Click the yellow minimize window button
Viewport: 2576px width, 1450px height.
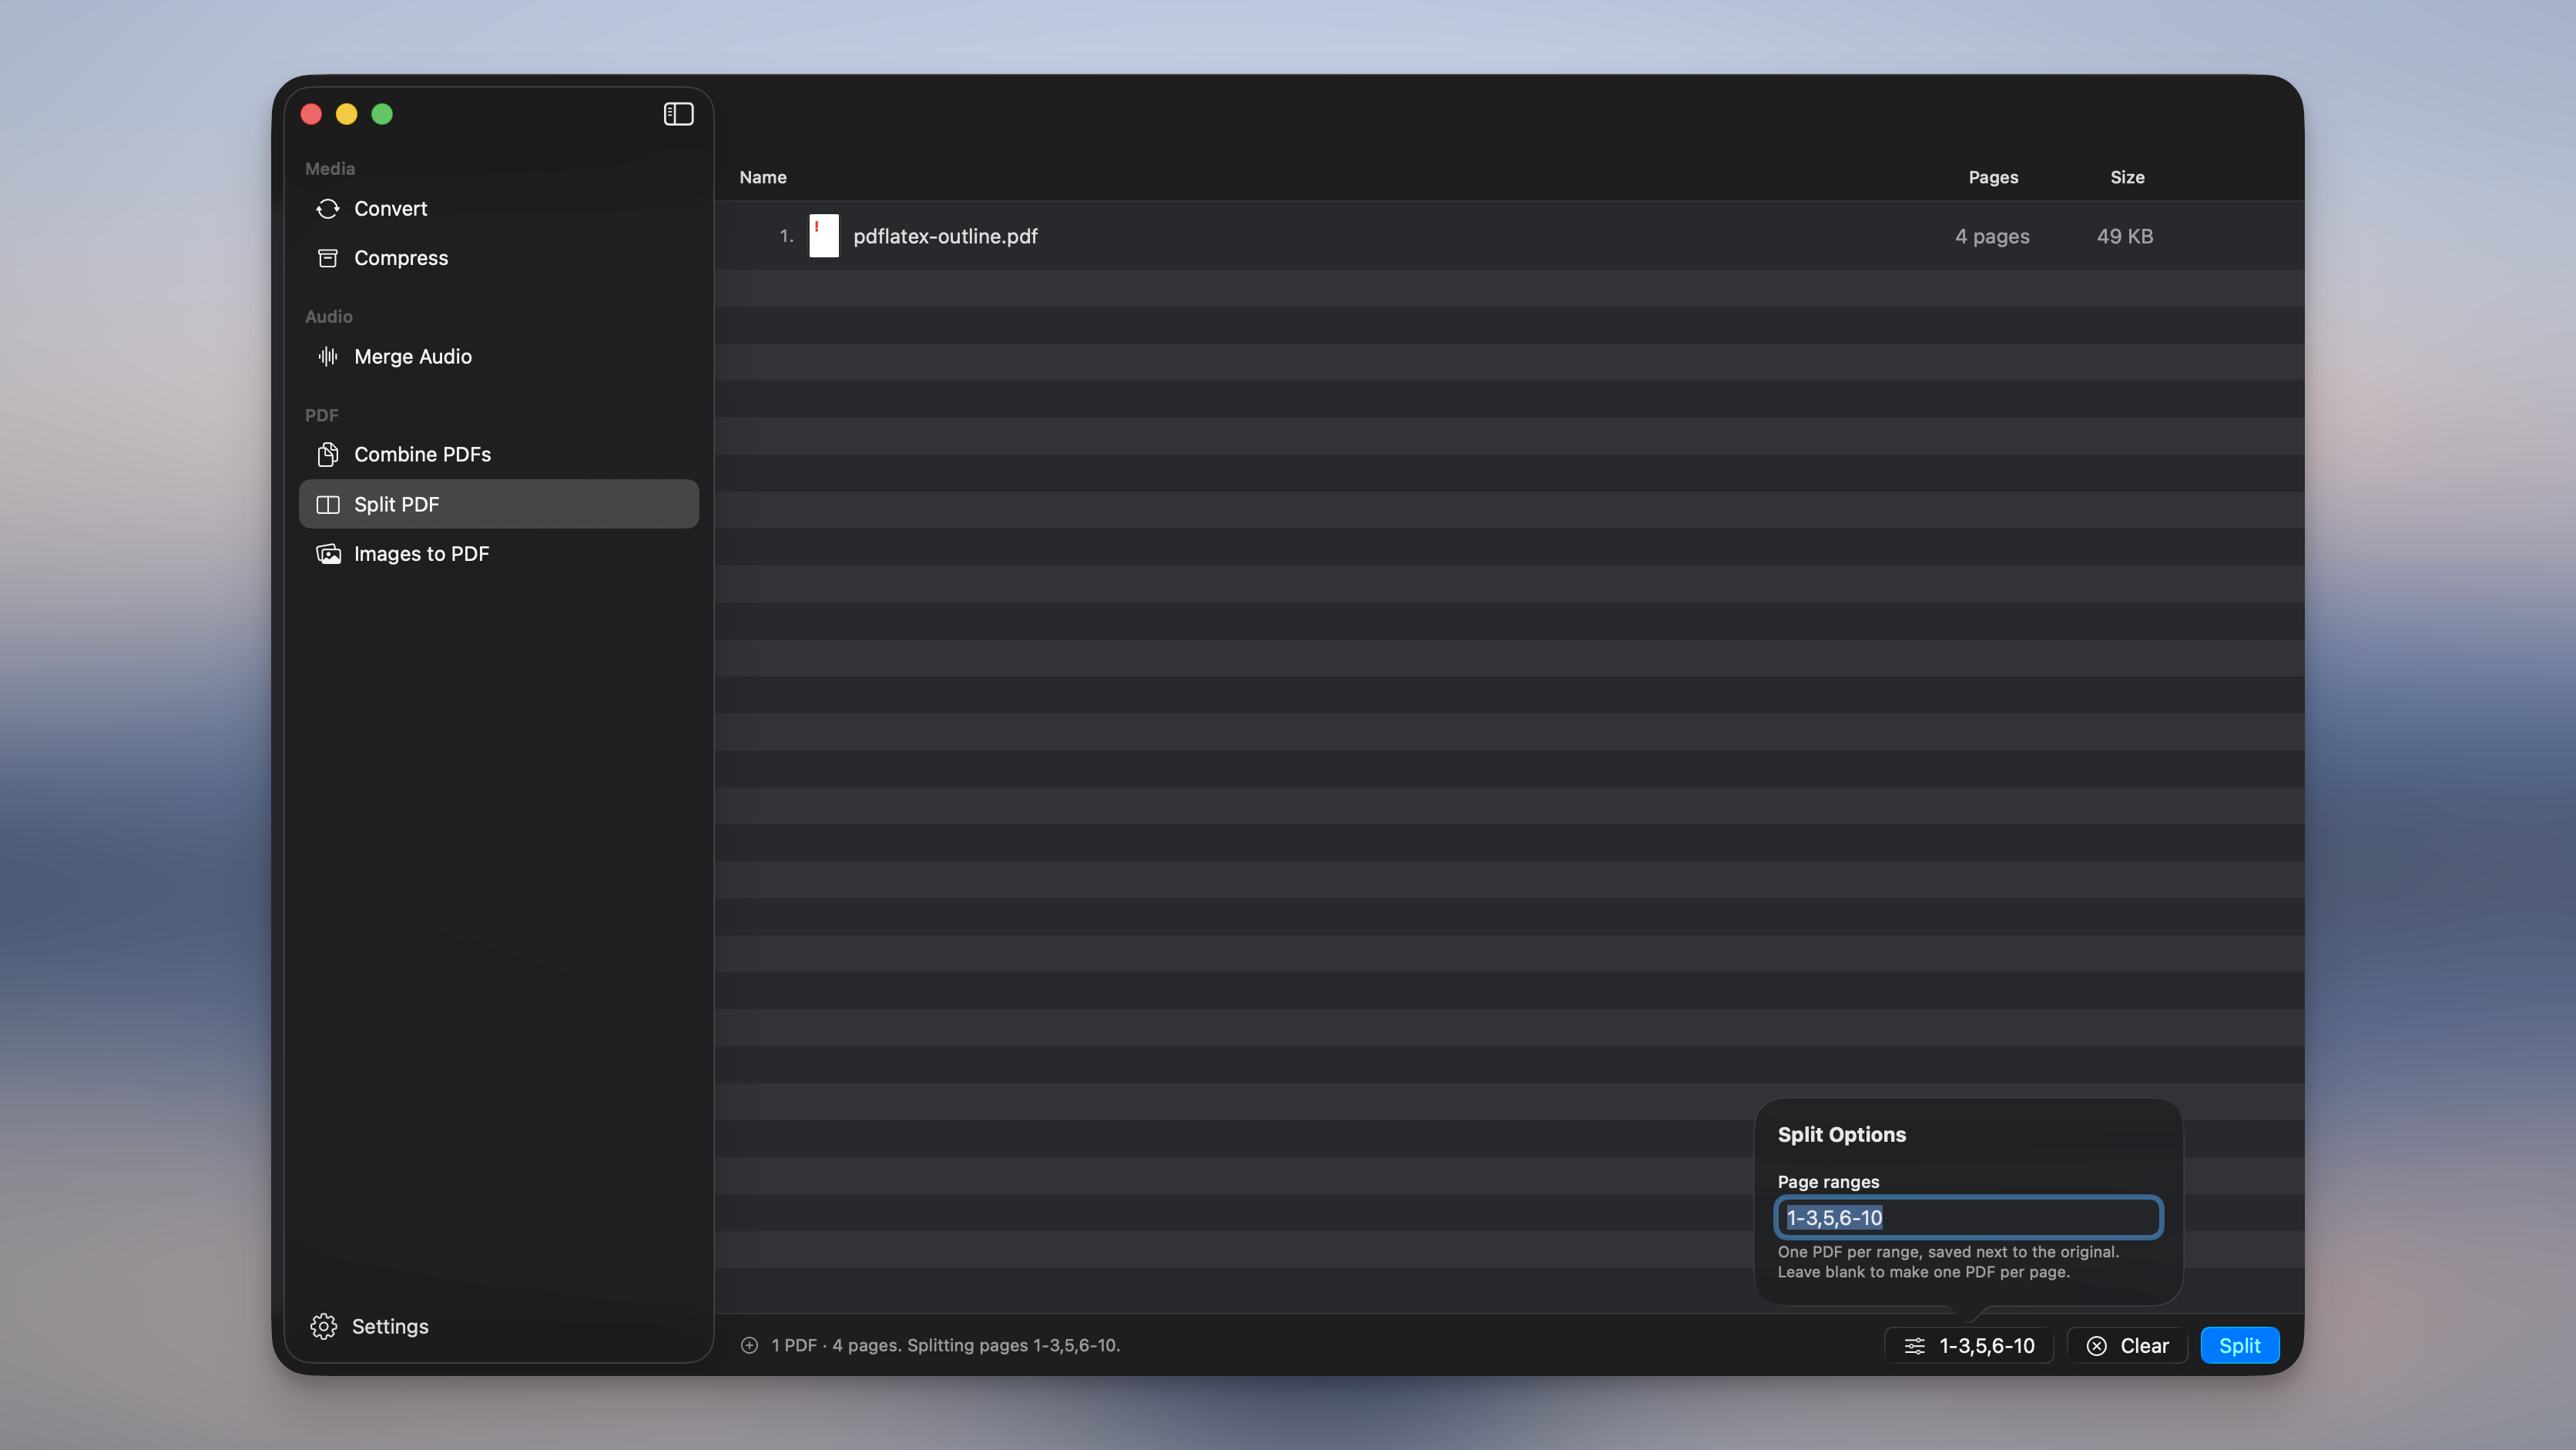click(346, 114)
